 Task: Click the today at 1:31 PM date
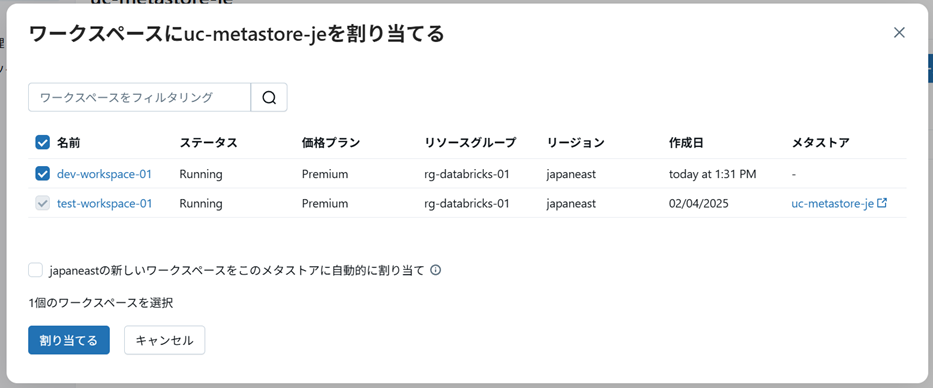713,174
